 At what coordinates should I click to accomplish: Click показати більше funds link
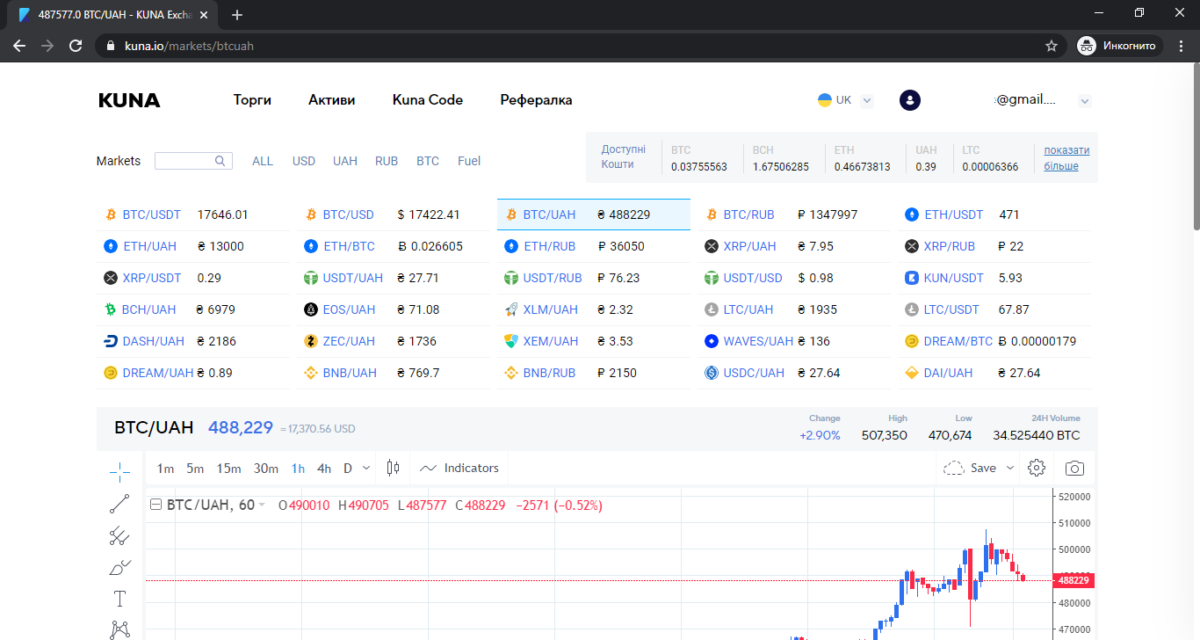1067,158
